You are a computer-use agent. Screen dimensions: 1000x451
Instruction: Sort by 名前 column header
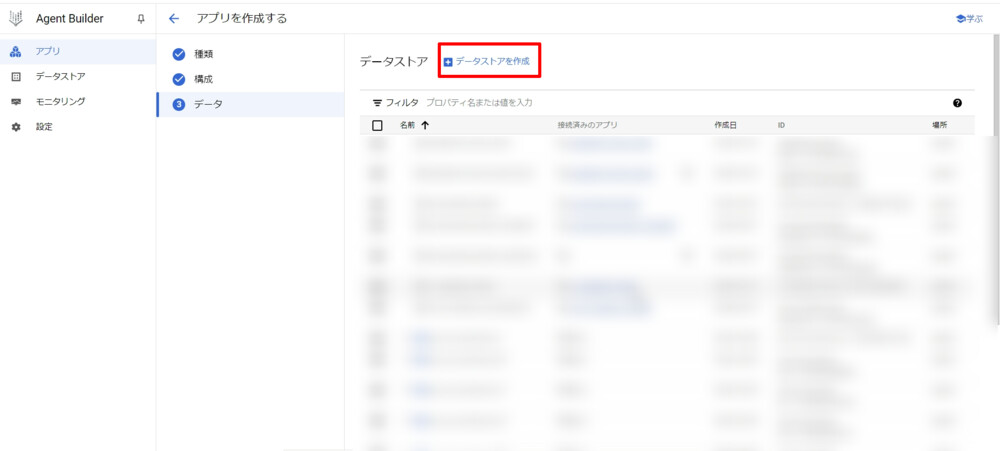(x=408, y=126)
